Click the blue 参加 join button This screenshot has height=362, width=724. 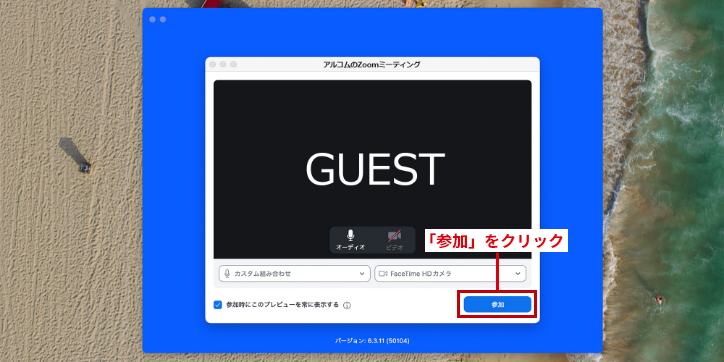click(497, 304)
